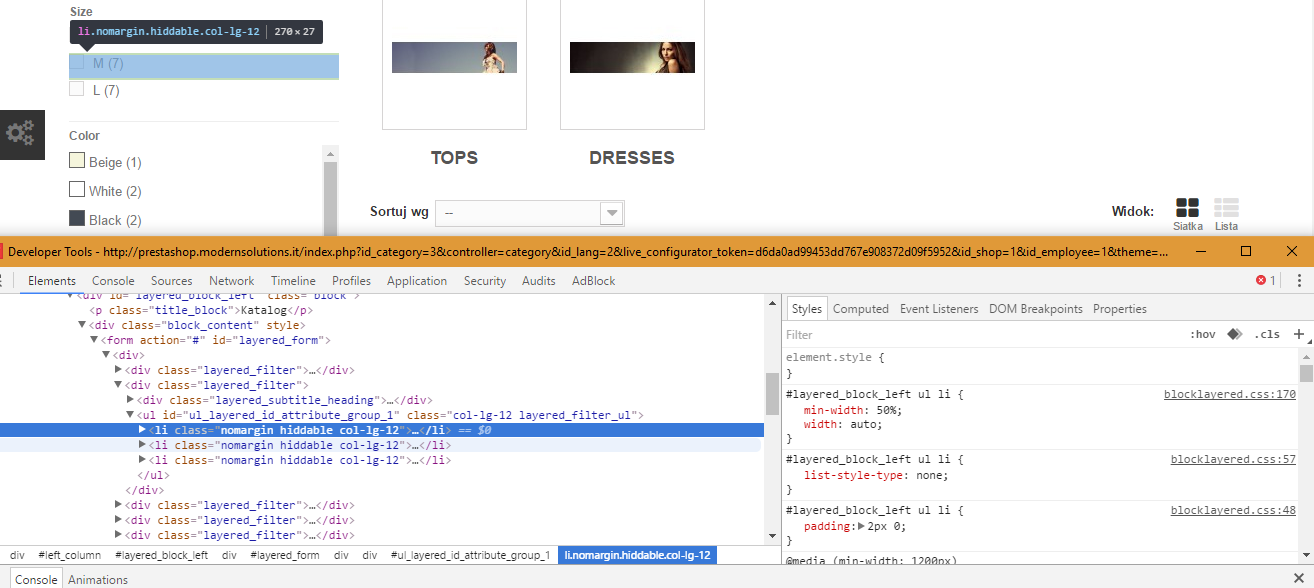Image resolution: width=1314 pixels, height=588 pixels.
Task: Minimize the Developer Tools window
Action: pyautogui.click(x=1200, y=251)
